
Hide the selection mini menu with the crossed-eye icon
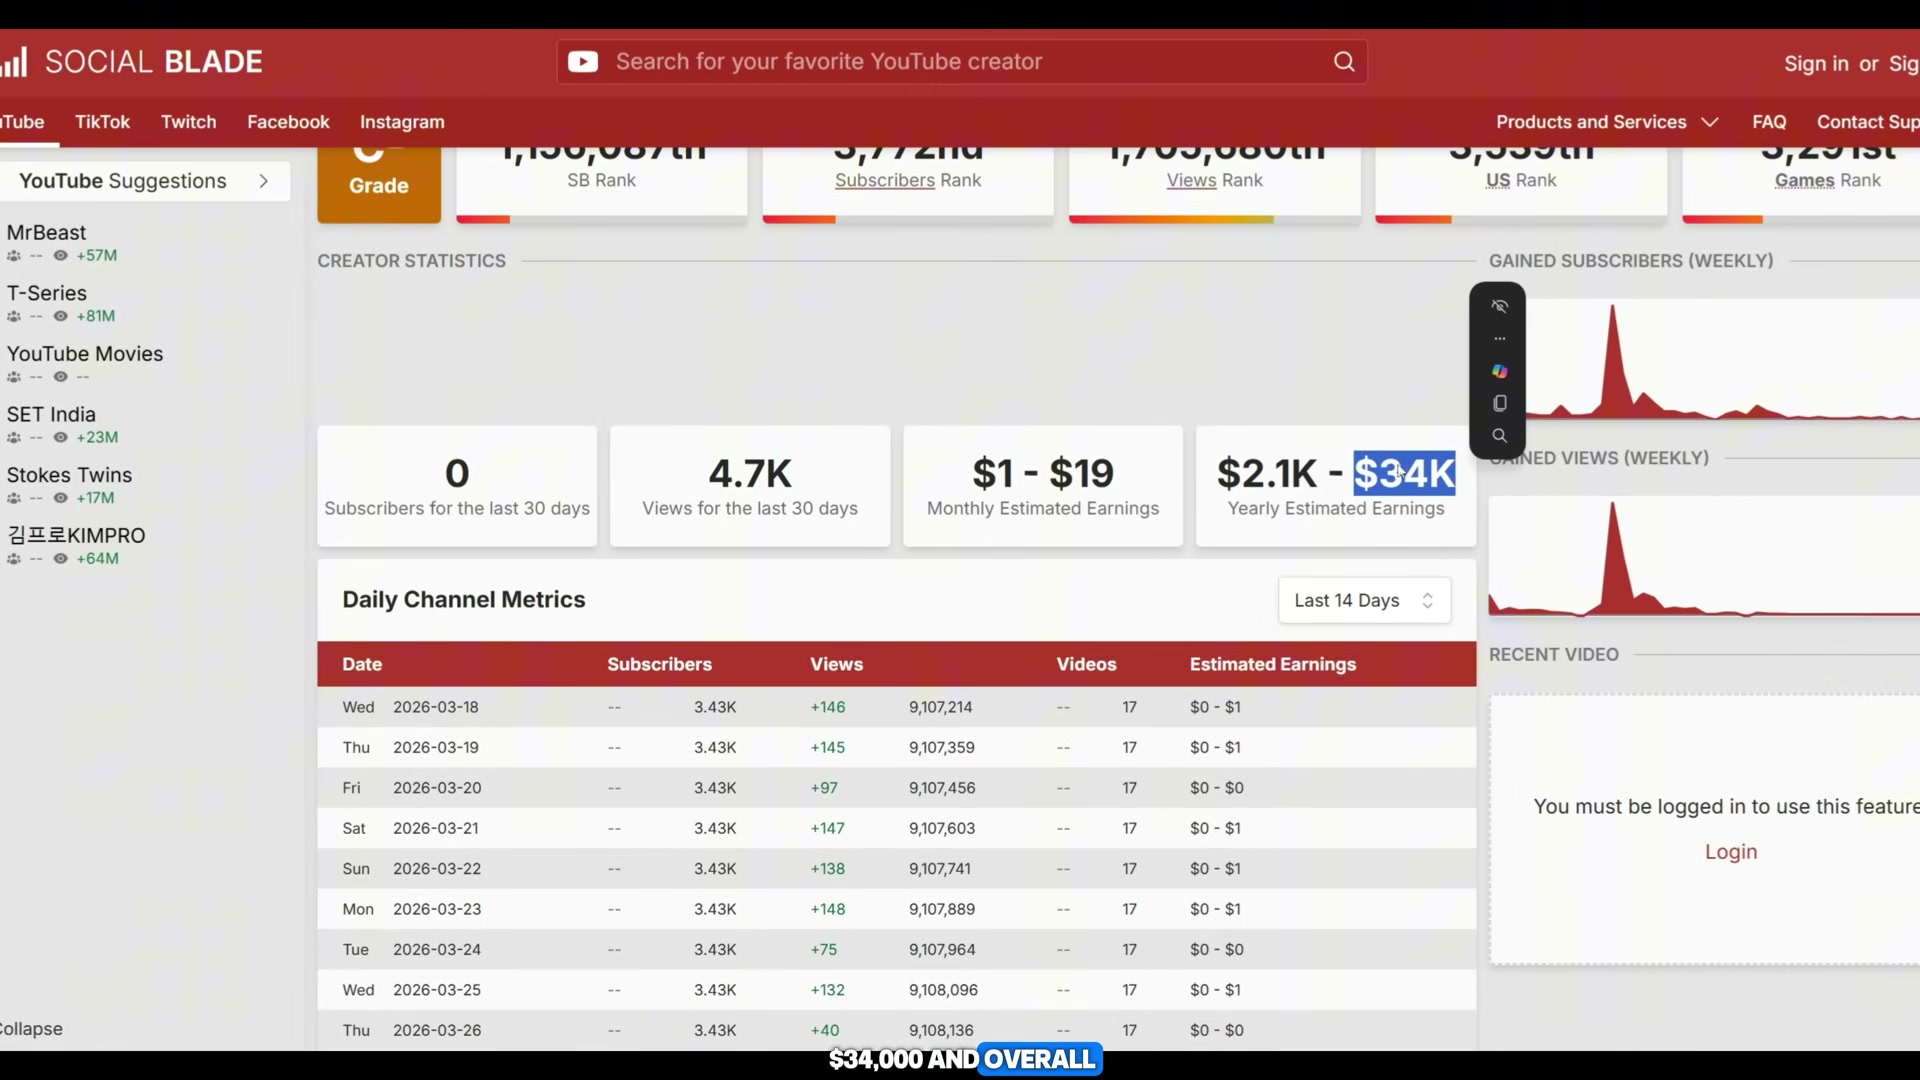click(x=1499, y=306)
